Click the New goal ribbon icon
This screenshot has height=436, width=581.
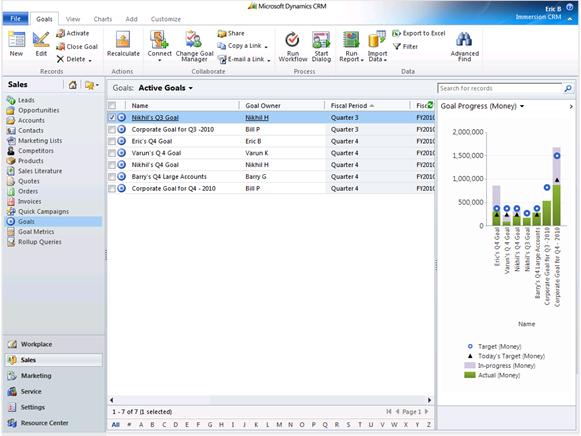(x=16, y=40)
